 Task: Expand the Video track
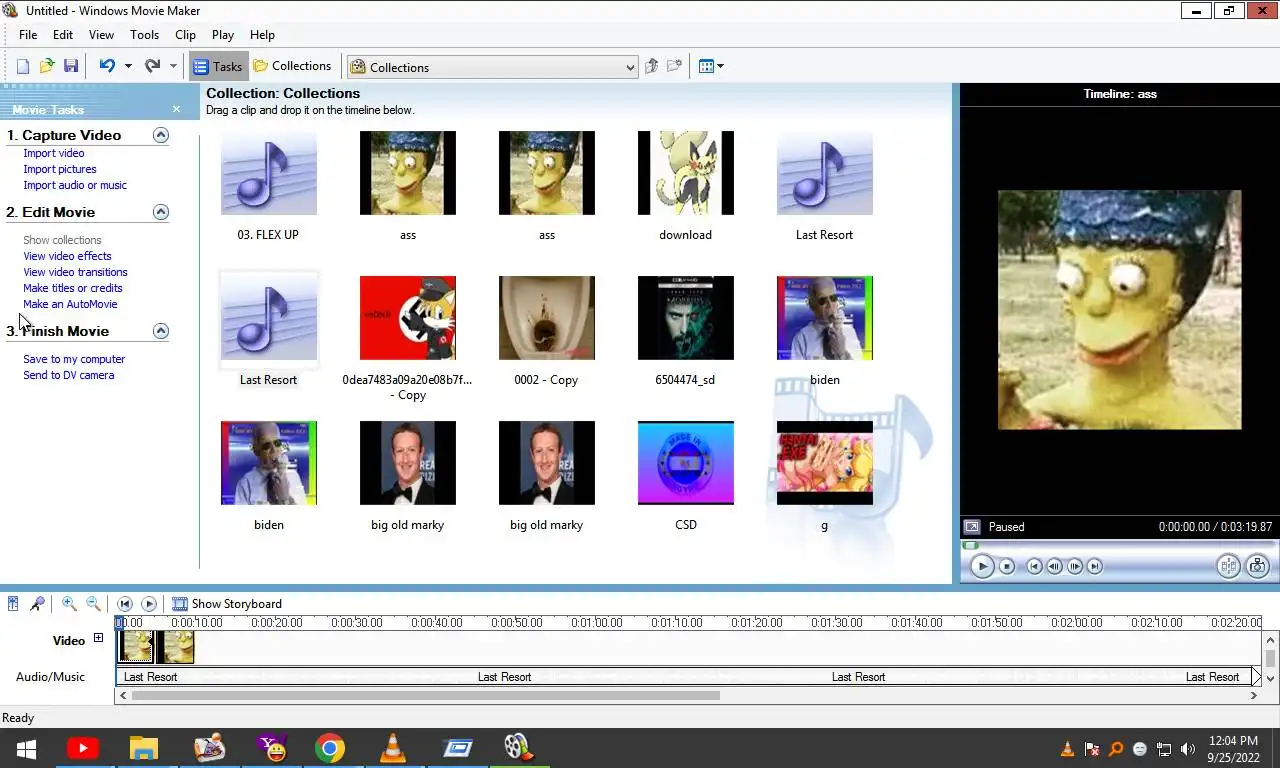pyautogui.click(x=98, y=638)
